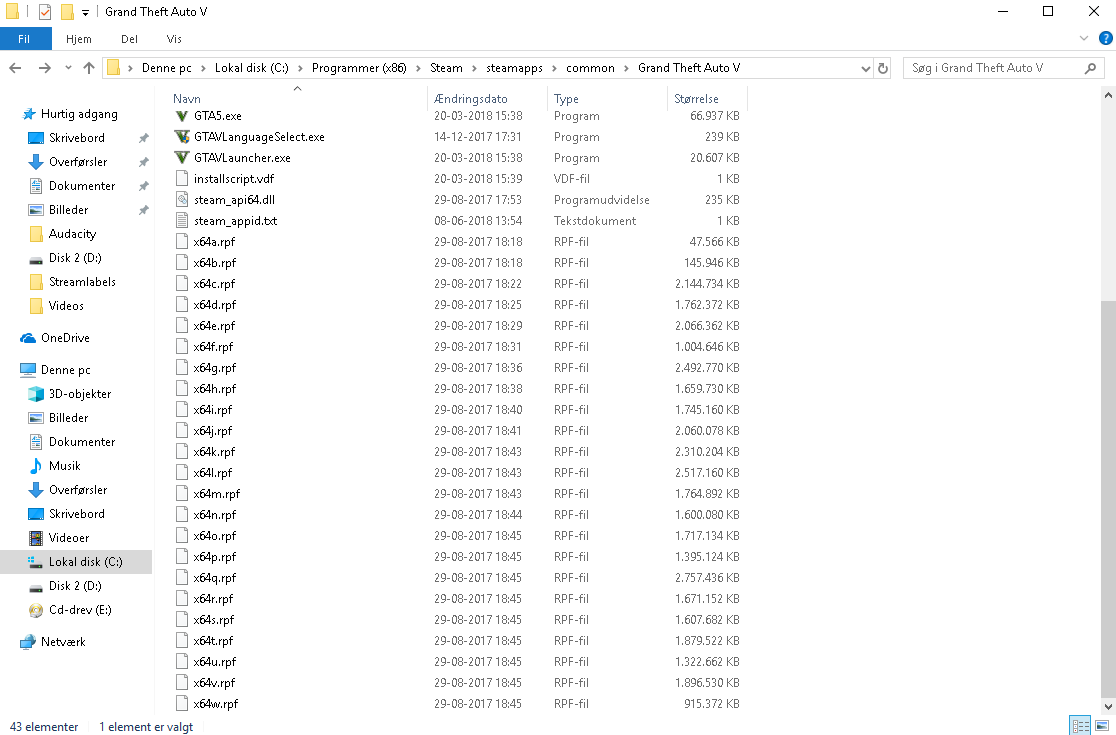Open the Fil menu
Screen dimensions: 1116x735
pyautogui.click(x=24, y=39)
